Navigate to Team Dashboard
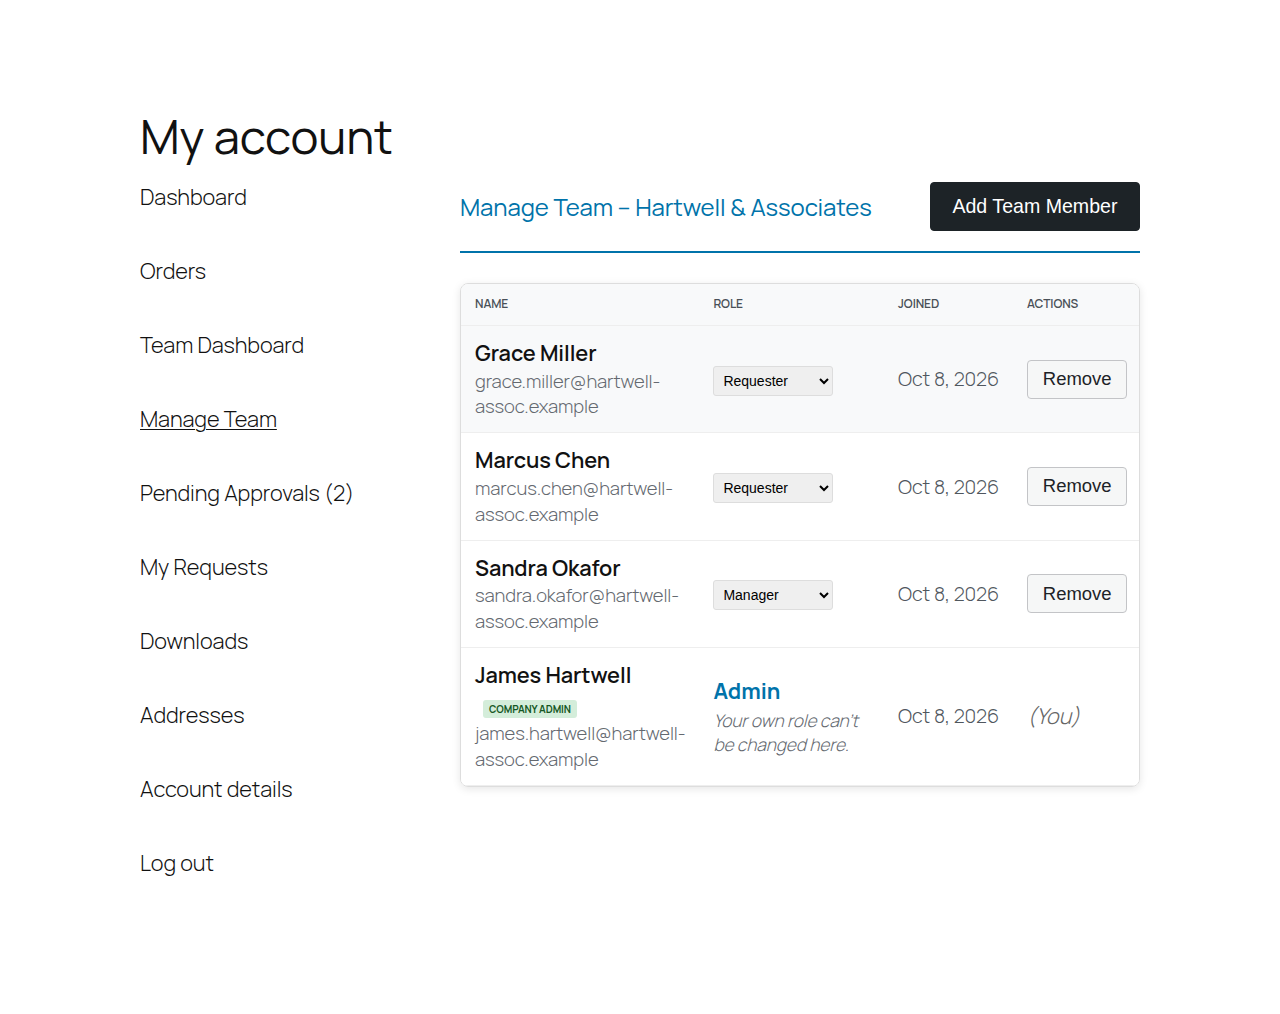Viewport: 1280px width, 1014px height. click(222, 346)
